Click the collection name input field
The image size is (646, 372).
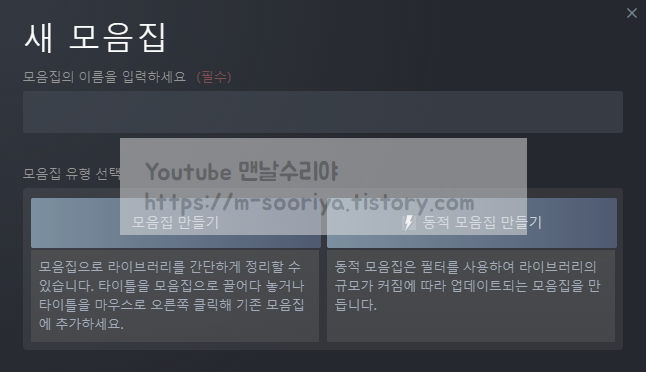coord(323,112)
